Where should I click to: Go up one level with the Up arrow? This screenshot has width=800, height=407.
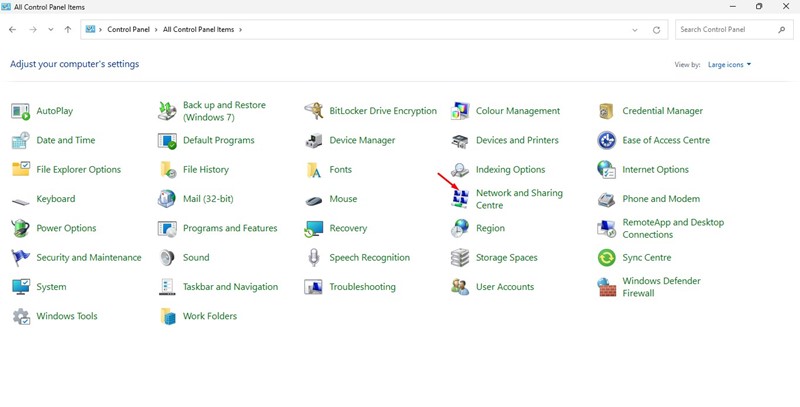pyautogui.click(x=68, y=30)
